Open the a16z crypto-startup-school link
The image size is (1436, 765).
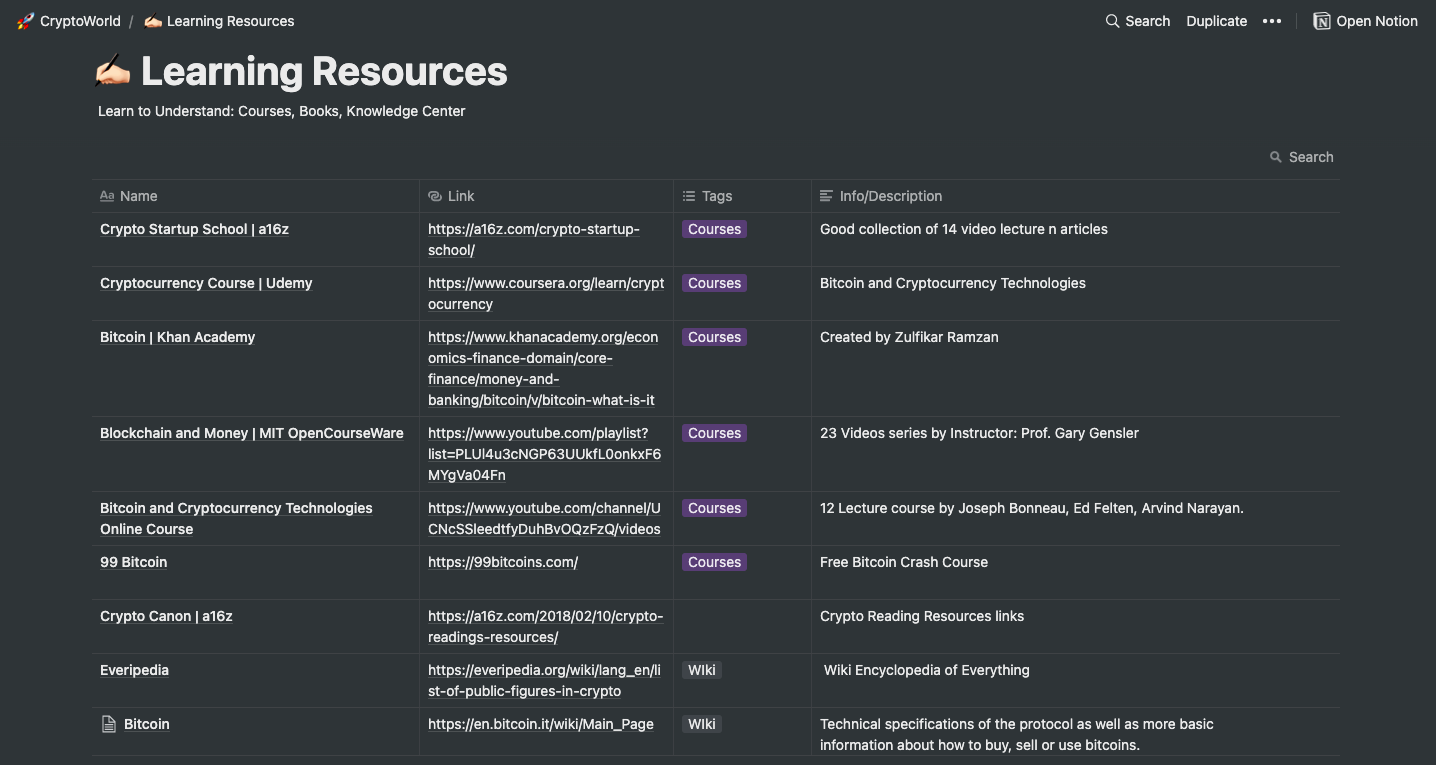click(x=533, y=229)
